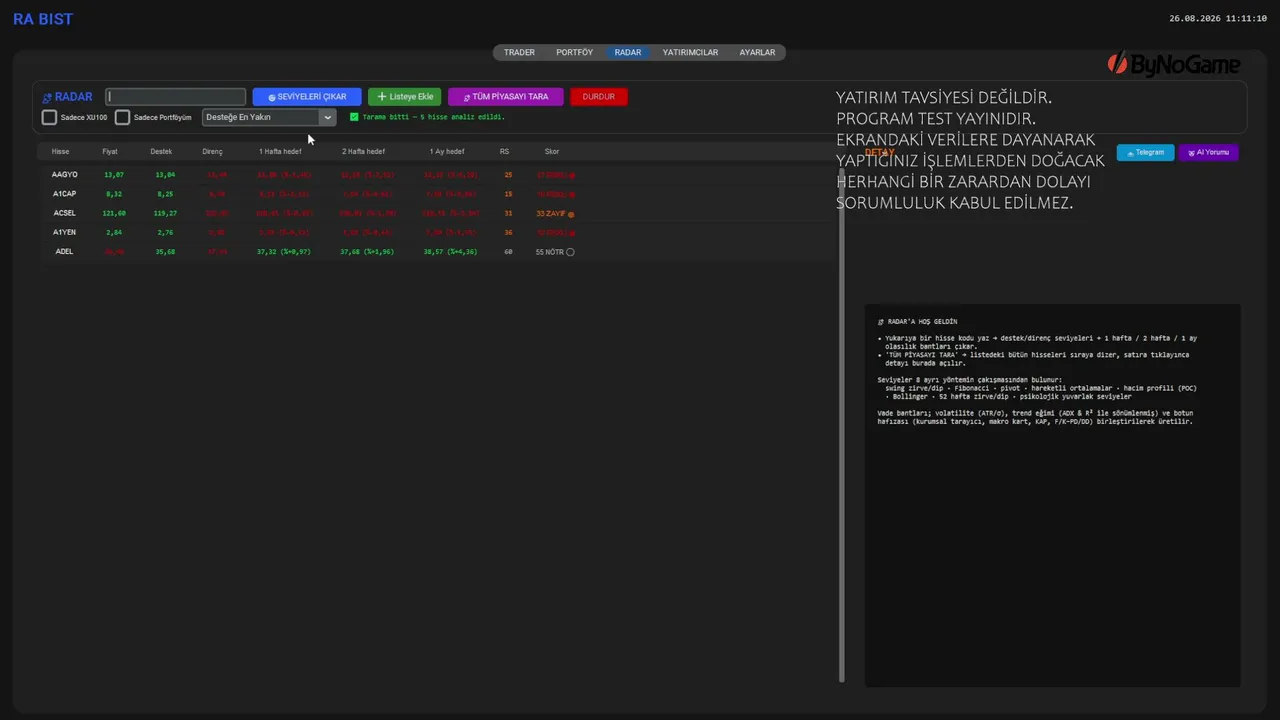Image resolution: width=1280 pixels, height=720 pixels.
Task: Select the A1CAP stock row
Action: [435, 194]
